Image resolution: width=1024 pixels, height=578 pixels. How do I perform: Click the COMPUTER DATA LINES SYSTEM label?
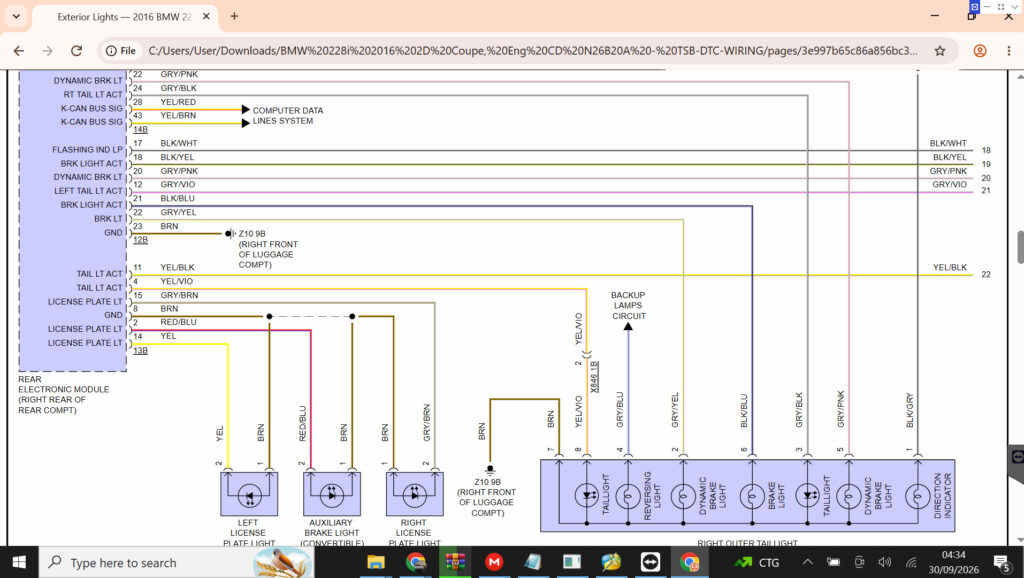click(x=287, y=116)
